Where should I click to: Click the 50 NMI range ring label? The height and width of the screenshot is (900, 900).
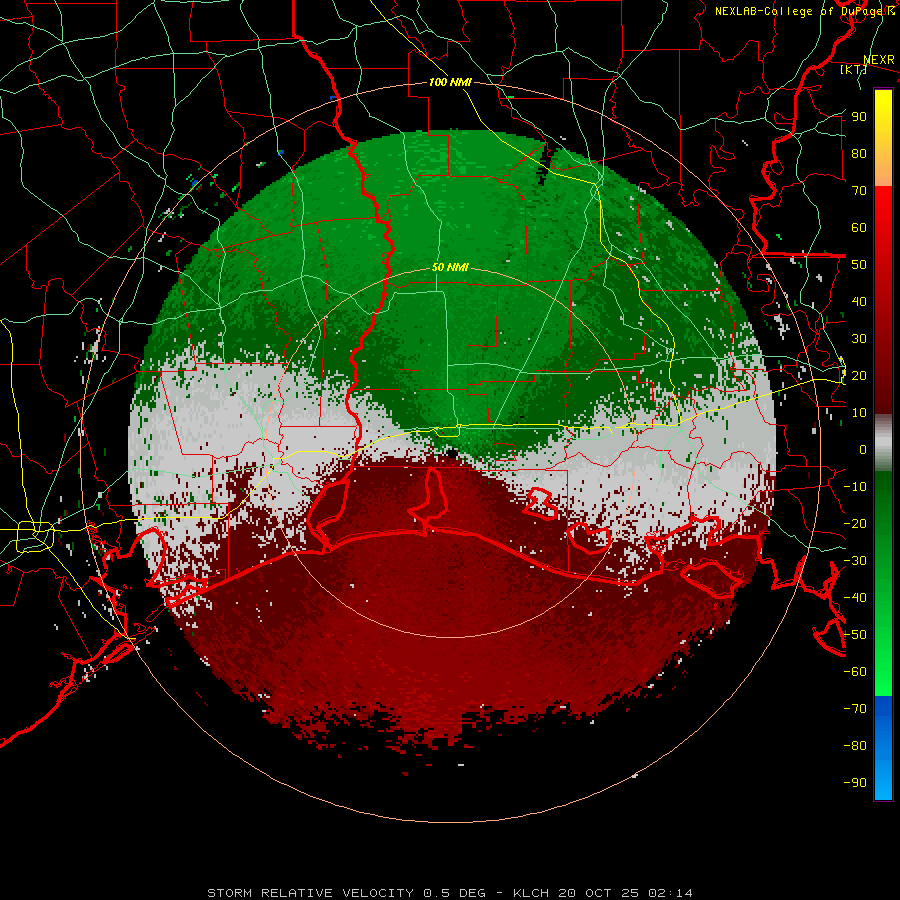(x=451, y=267)
